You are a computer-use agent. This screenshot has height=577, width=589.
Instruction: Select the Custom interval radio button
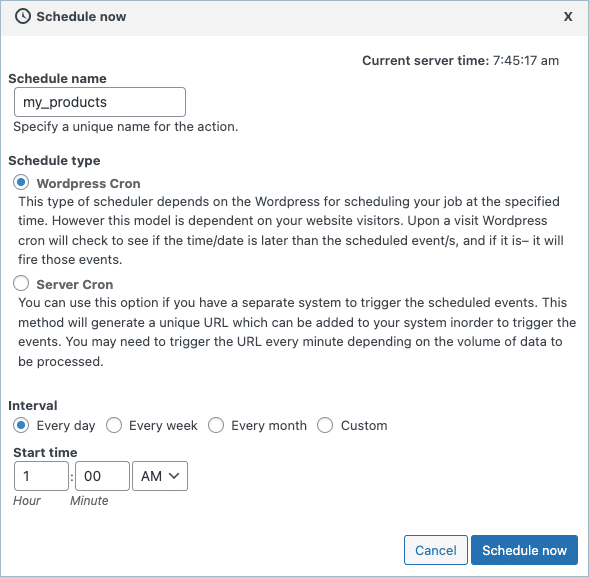pyautogui.click(x=325, y=425)
